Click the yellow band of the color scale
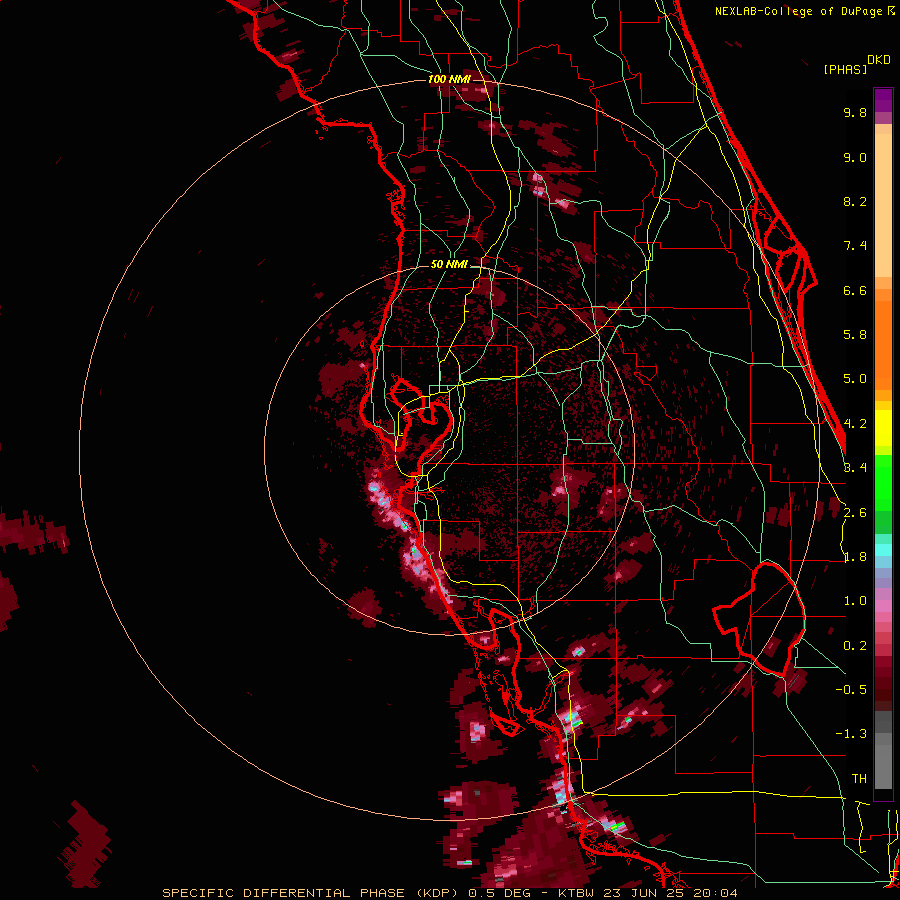 (x=883, y=428)
